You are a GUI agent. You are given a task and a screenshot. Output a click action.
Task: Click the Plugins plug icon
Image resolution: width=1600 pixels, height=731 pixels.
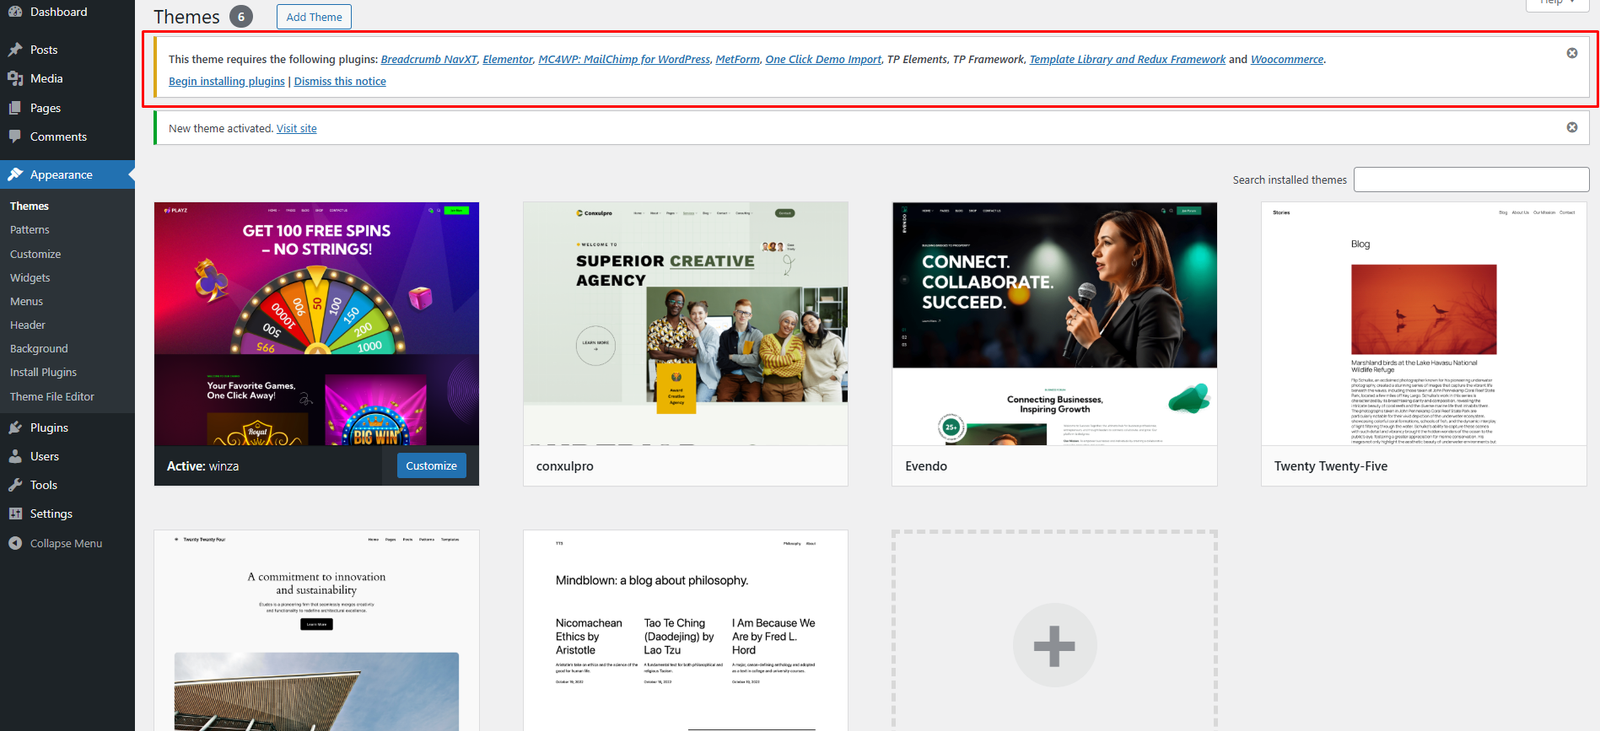pos(15,428)
